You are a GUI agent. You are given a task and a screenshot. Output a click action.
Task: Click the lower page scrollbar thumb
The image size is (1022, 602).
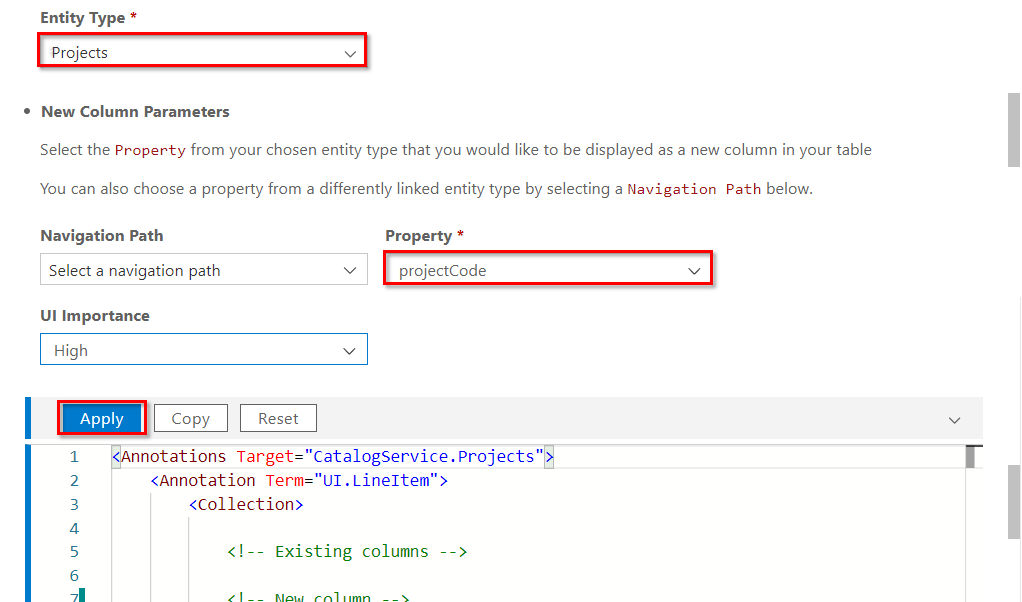[1014, 502]
